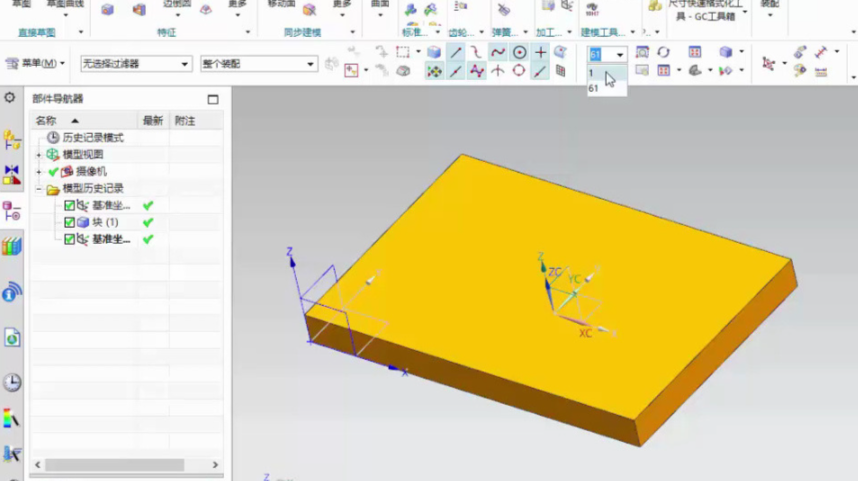Collapse the 模型历史记录 folder node
Viewport: 858px width, 481px height.
[x=39, y=189]
